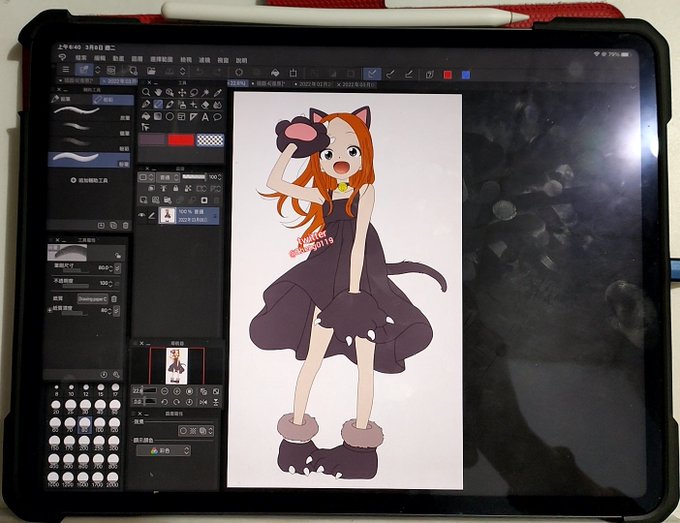The image size is (680, 523).
Task: Adjust the layer opacity slider
Action: click(x=194, y=177)
